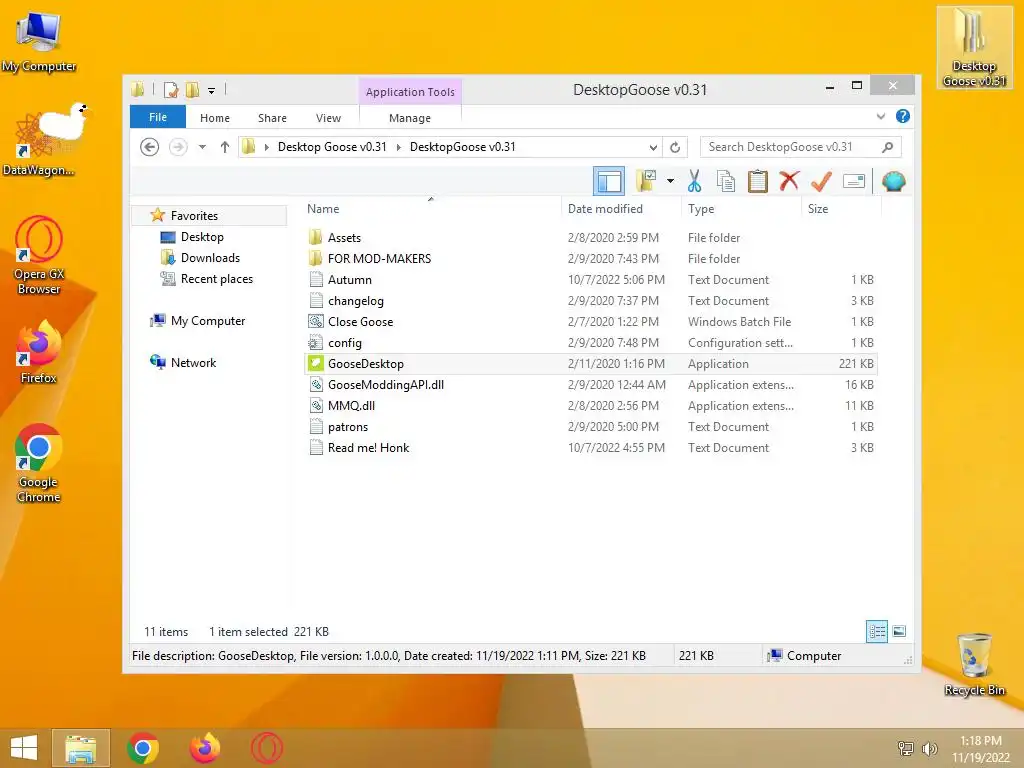Expand the folder options dropdown arrow

[x=670, y=181]
